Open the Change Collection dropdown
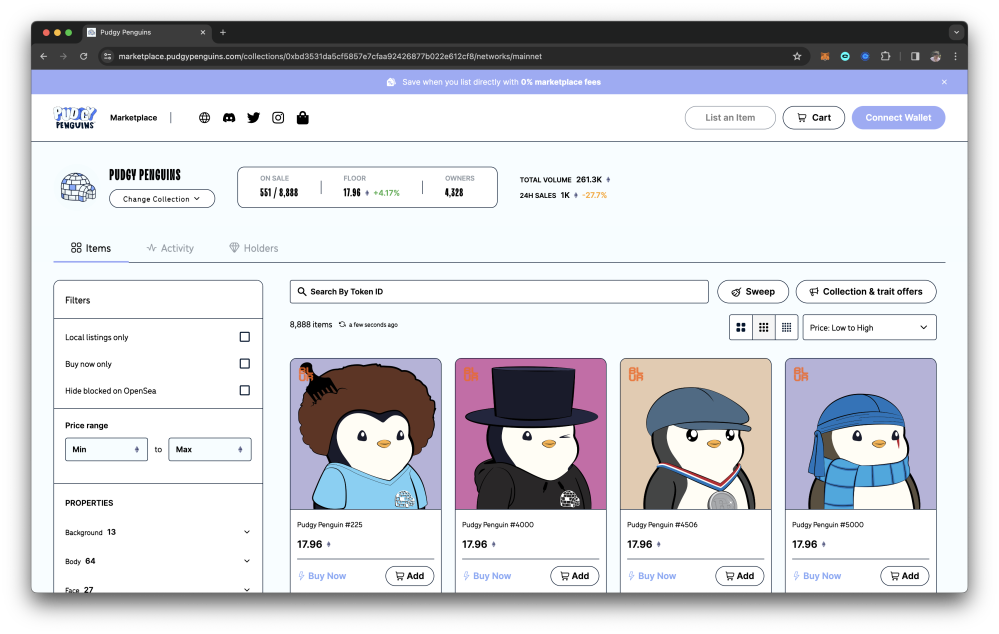Viewport: 999px width, 634px height. click(x=162, y=199)
